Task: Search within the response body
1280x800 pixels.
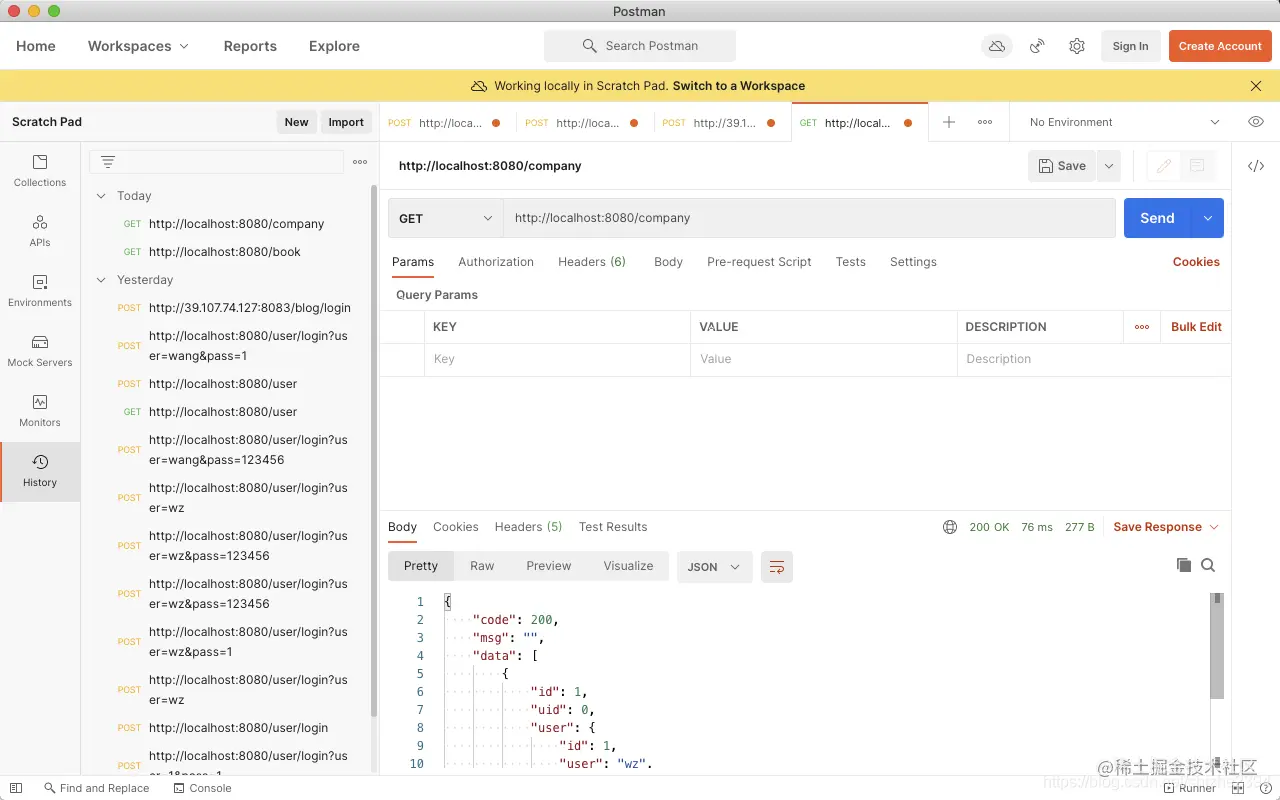Action: (1208, 565)
